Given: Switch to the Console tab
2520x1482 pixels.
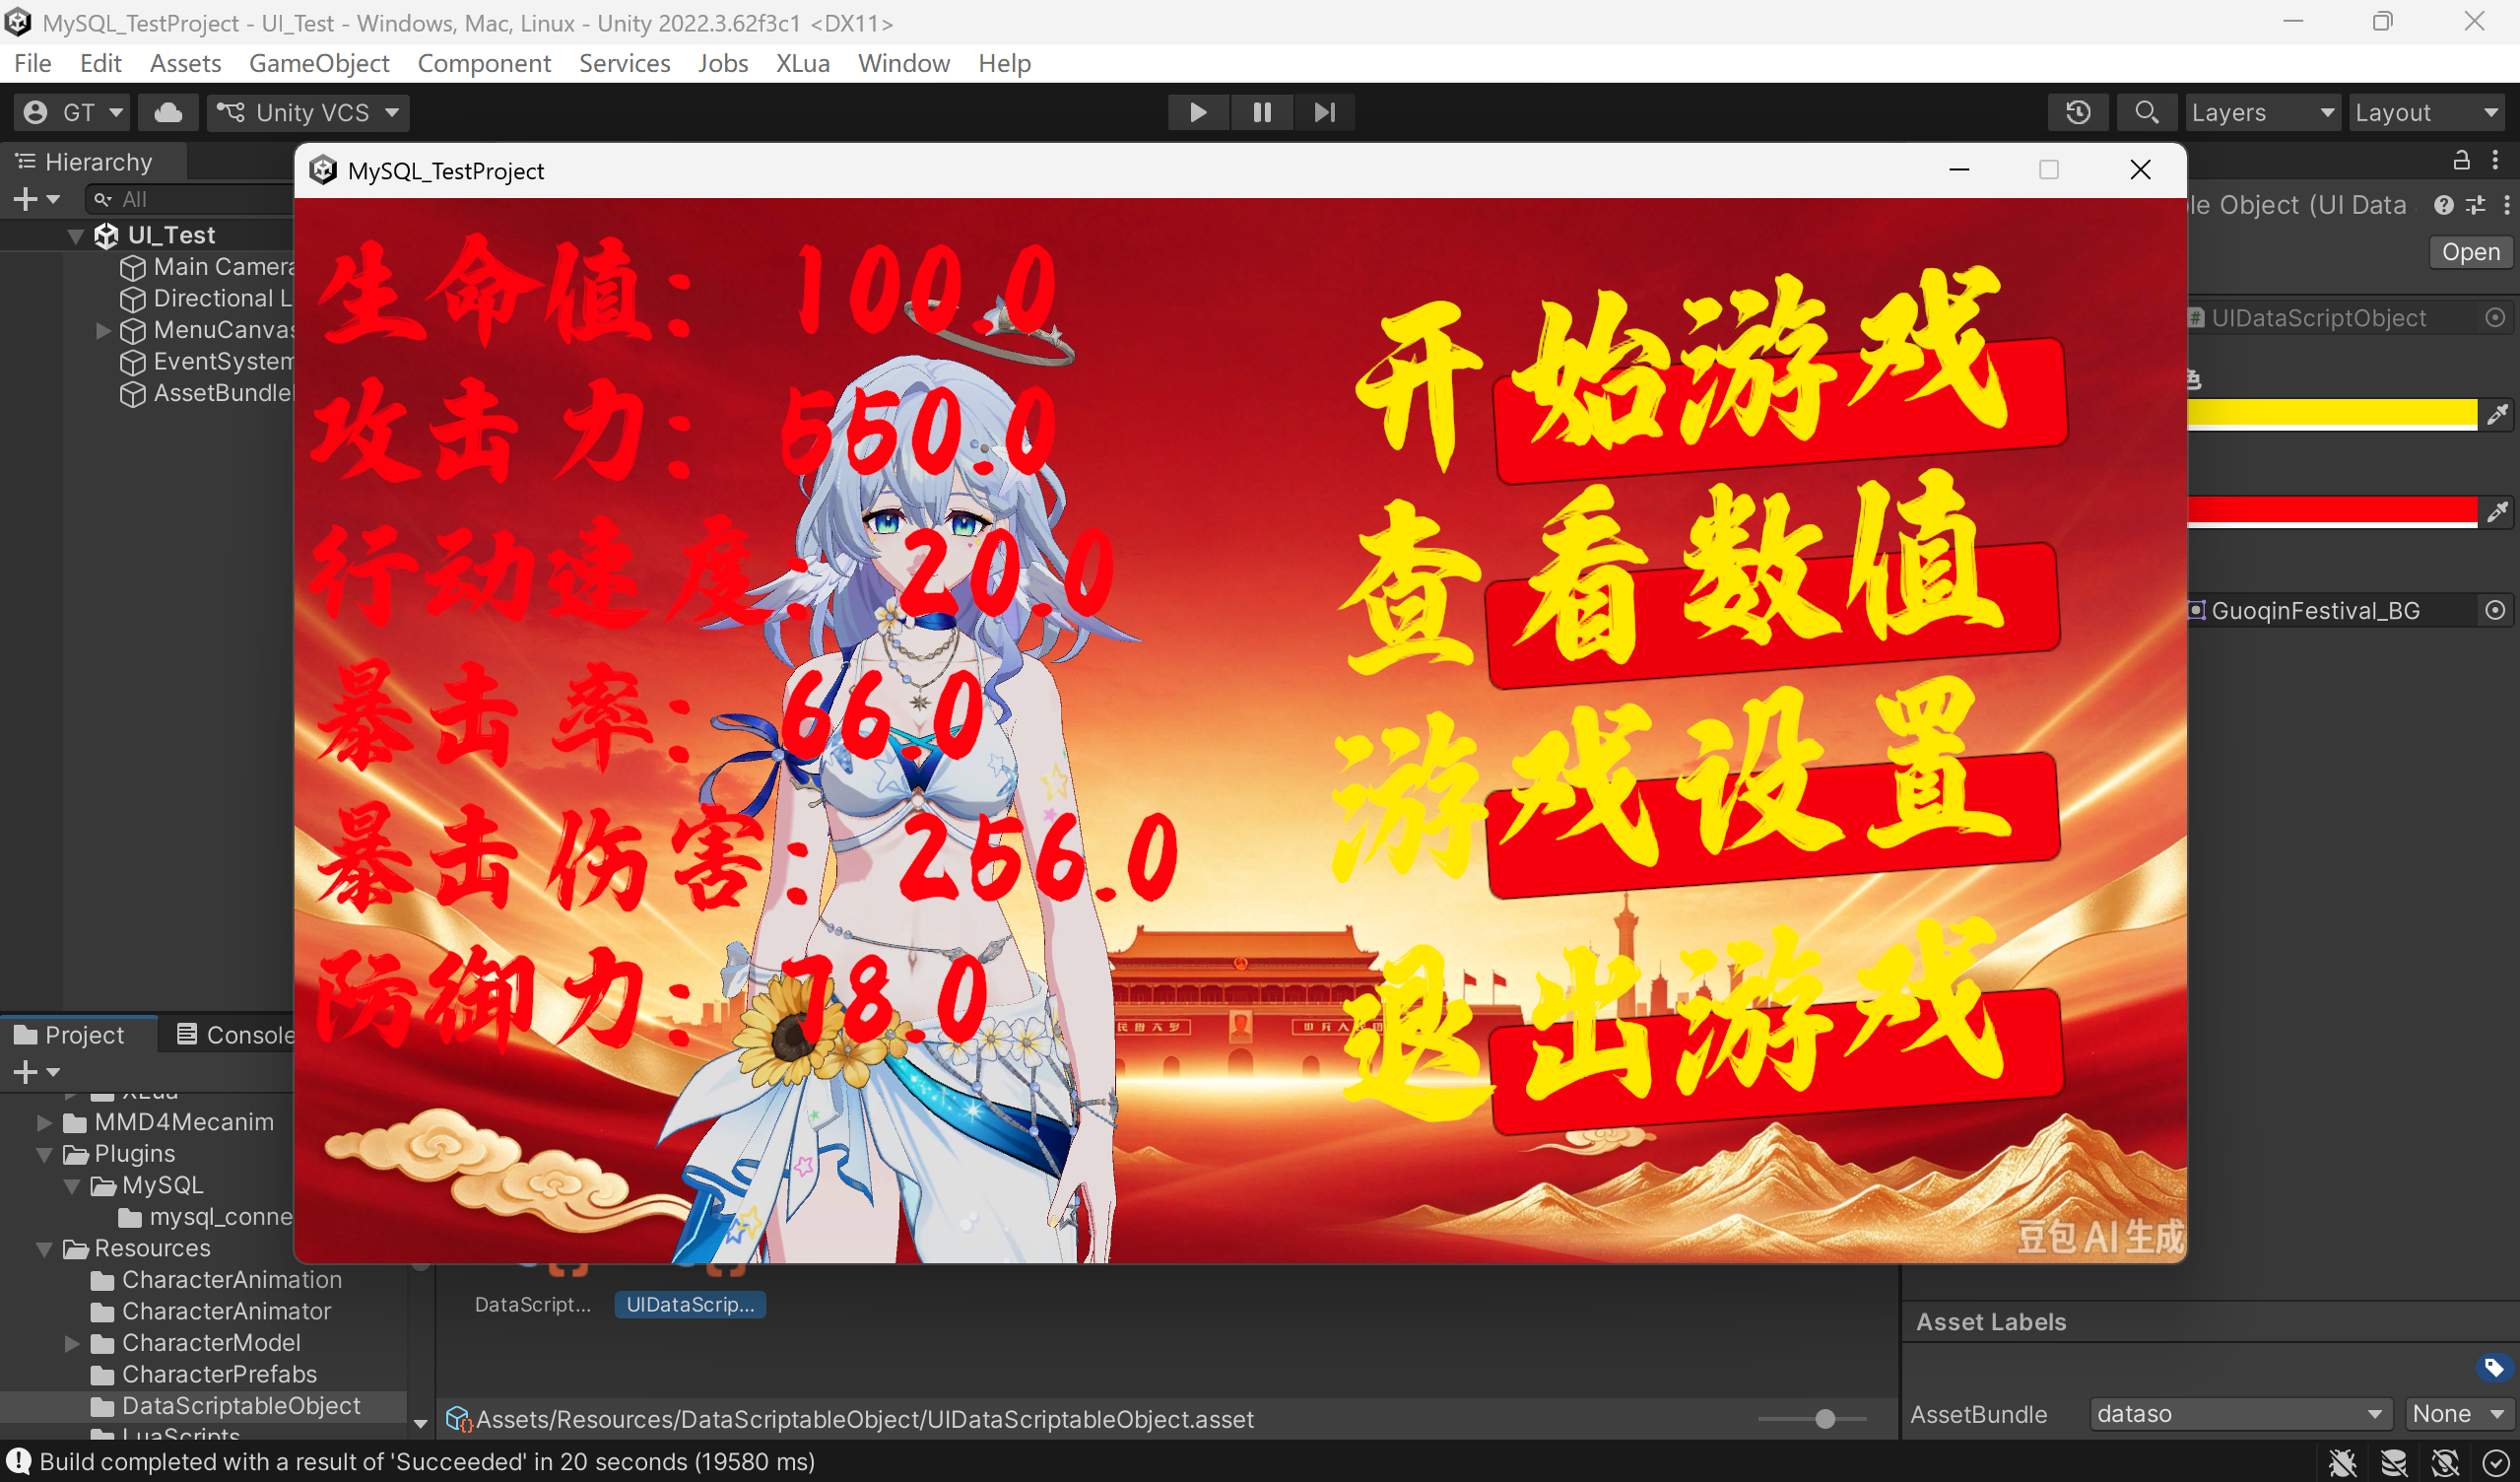Looking at the screenshot, I should 236,1035.
